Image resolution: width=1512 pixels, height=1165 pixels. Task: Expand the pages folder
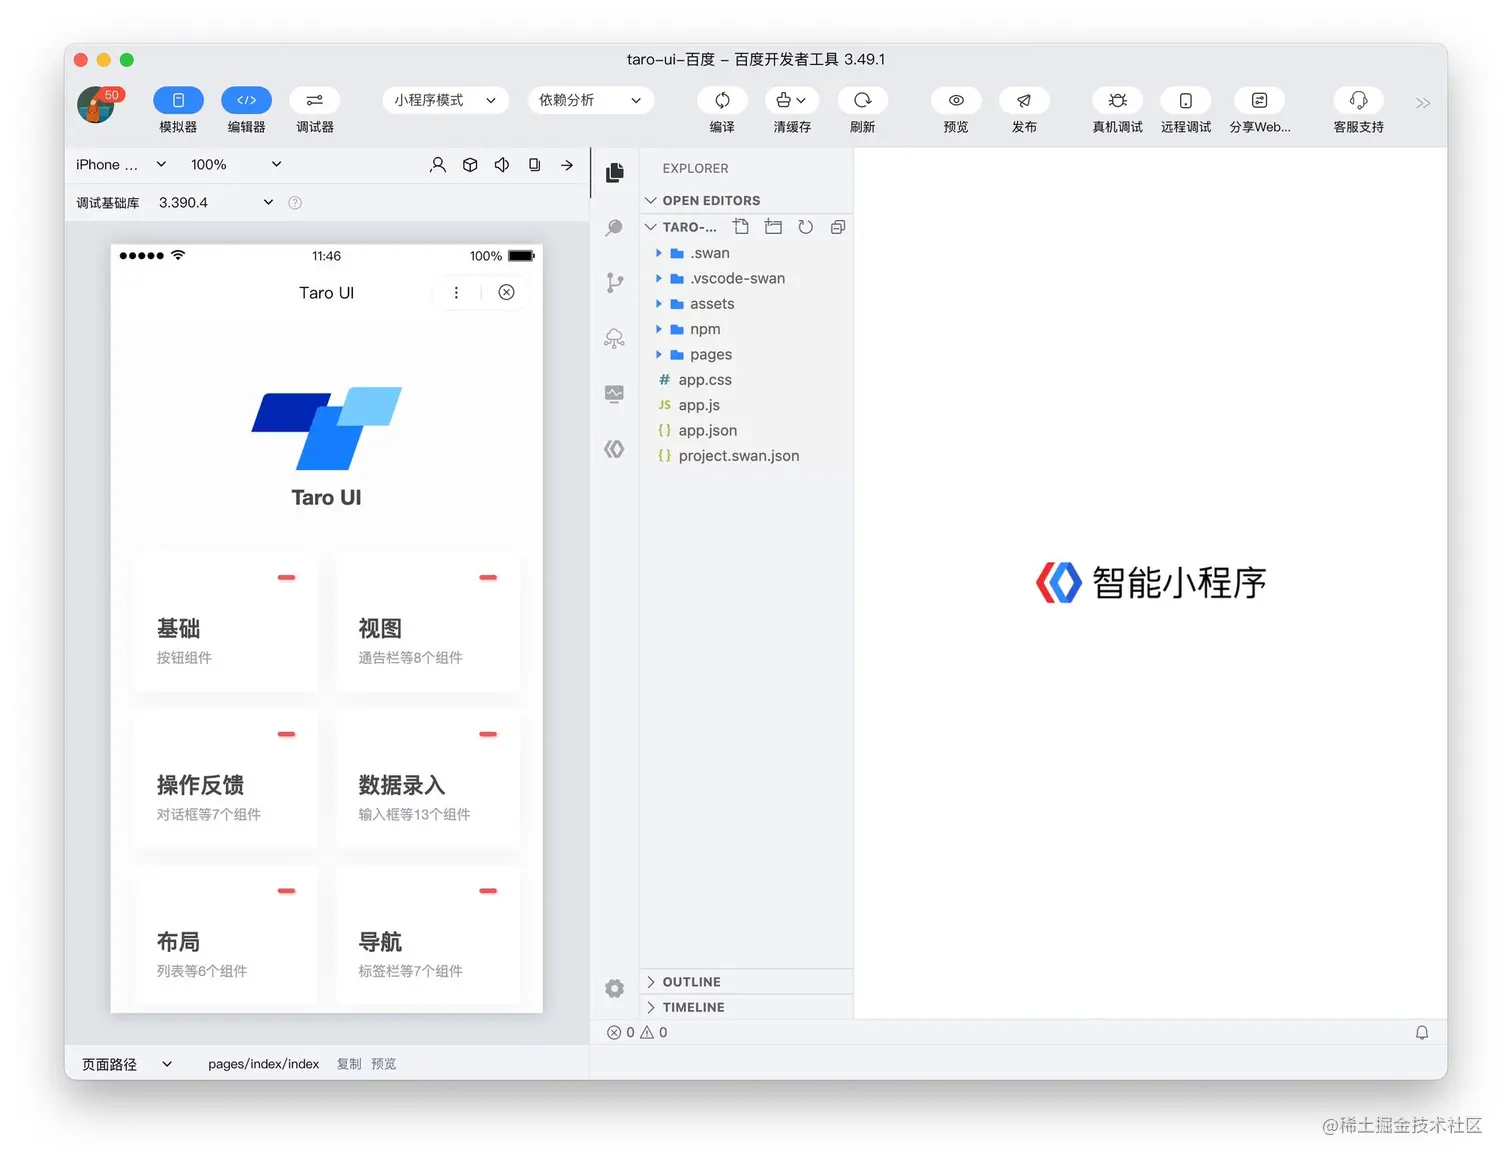click(x=746, y=354)
